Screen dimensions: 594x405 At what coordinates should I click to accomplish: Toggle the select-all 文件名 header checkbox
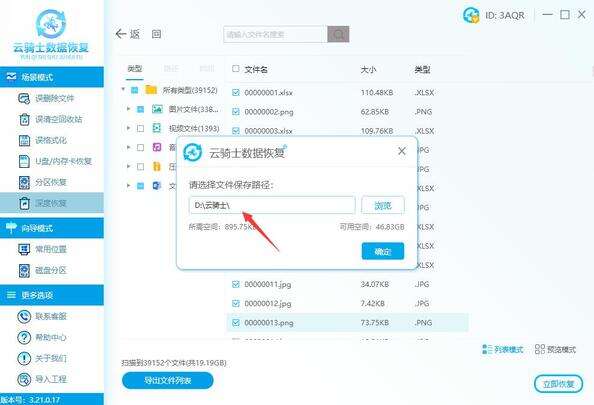pos(236,69)
